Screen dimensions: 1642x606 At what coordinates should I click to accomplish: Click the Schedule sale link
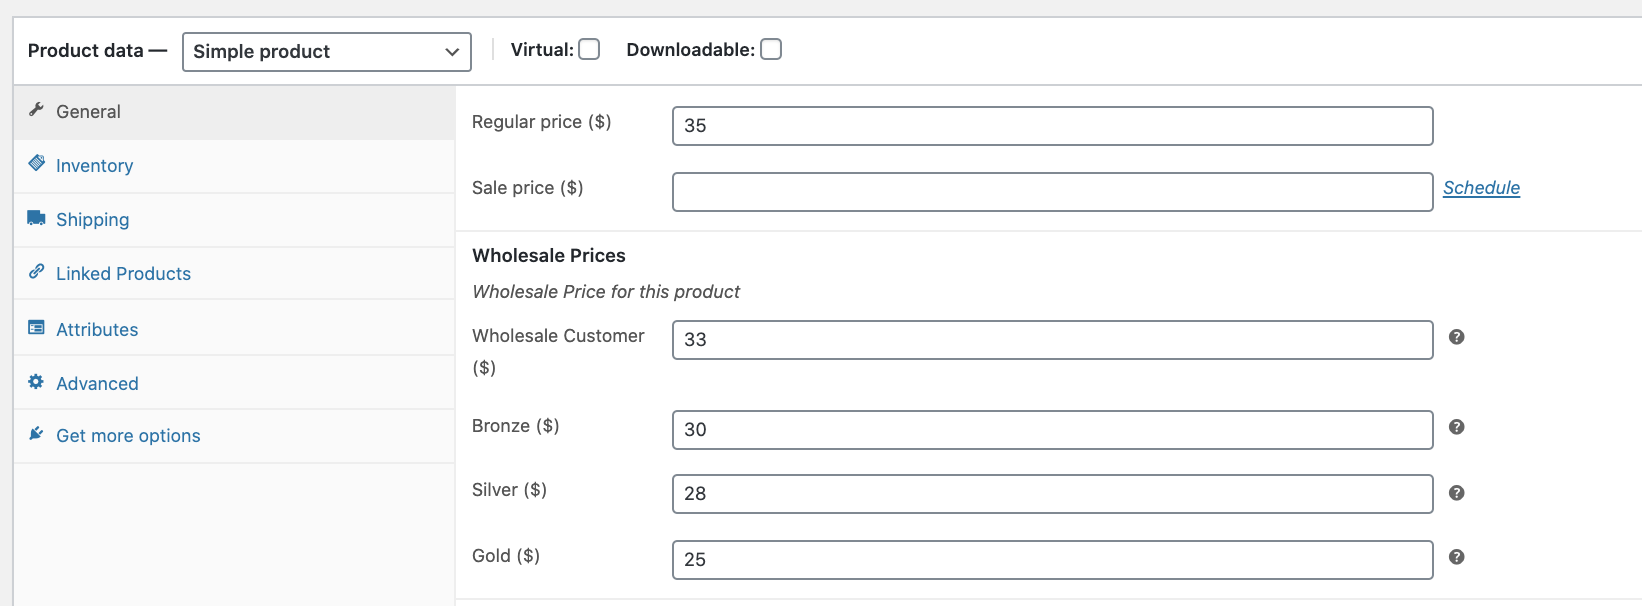pyautogui.click(x=1480, y=188)
